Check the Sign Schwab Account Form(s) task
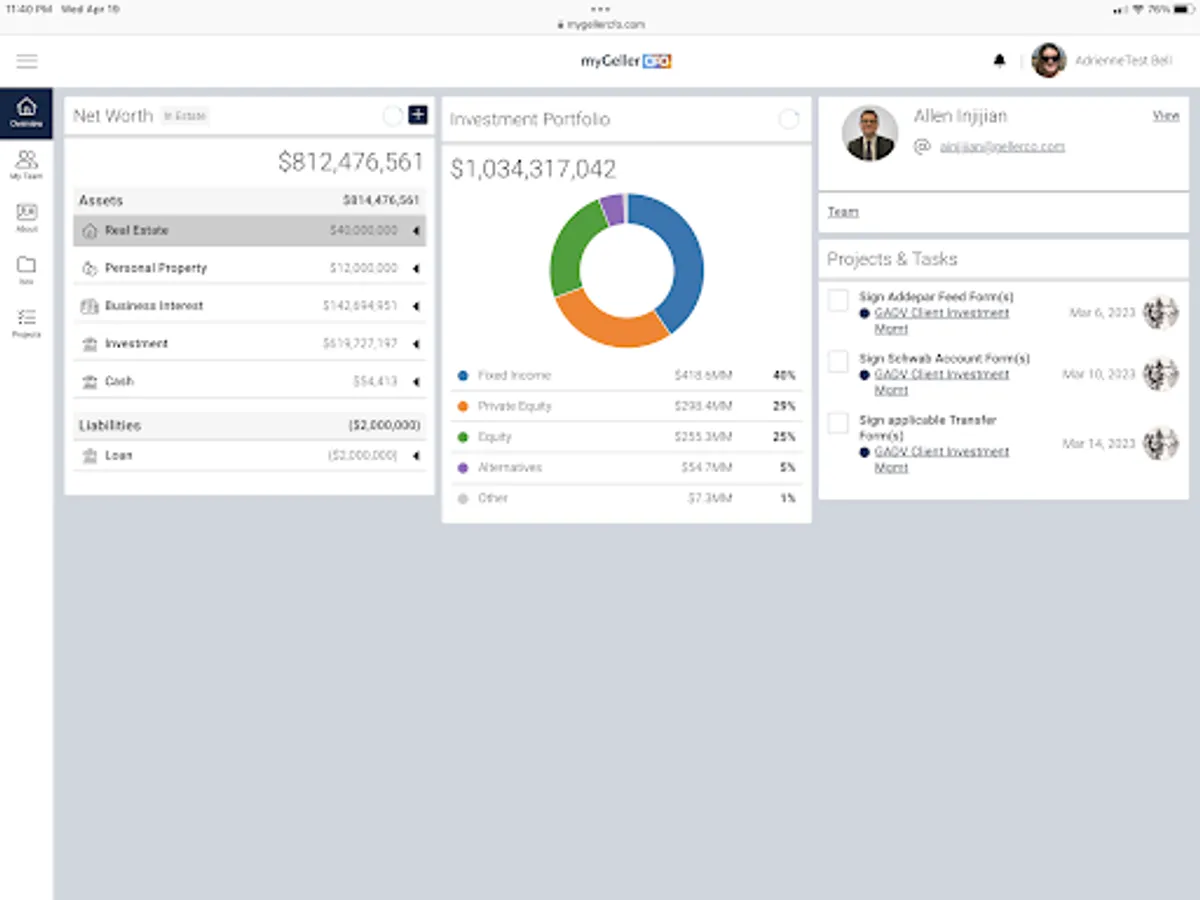 pyautogui.click(x=838, y=361)
